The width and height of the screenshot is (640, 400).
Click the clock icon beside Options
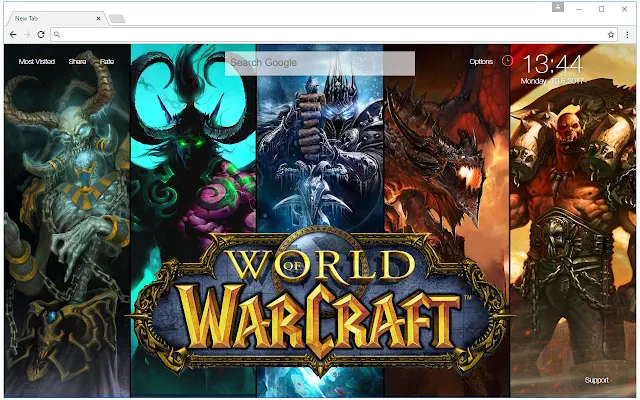coord(507,61)
